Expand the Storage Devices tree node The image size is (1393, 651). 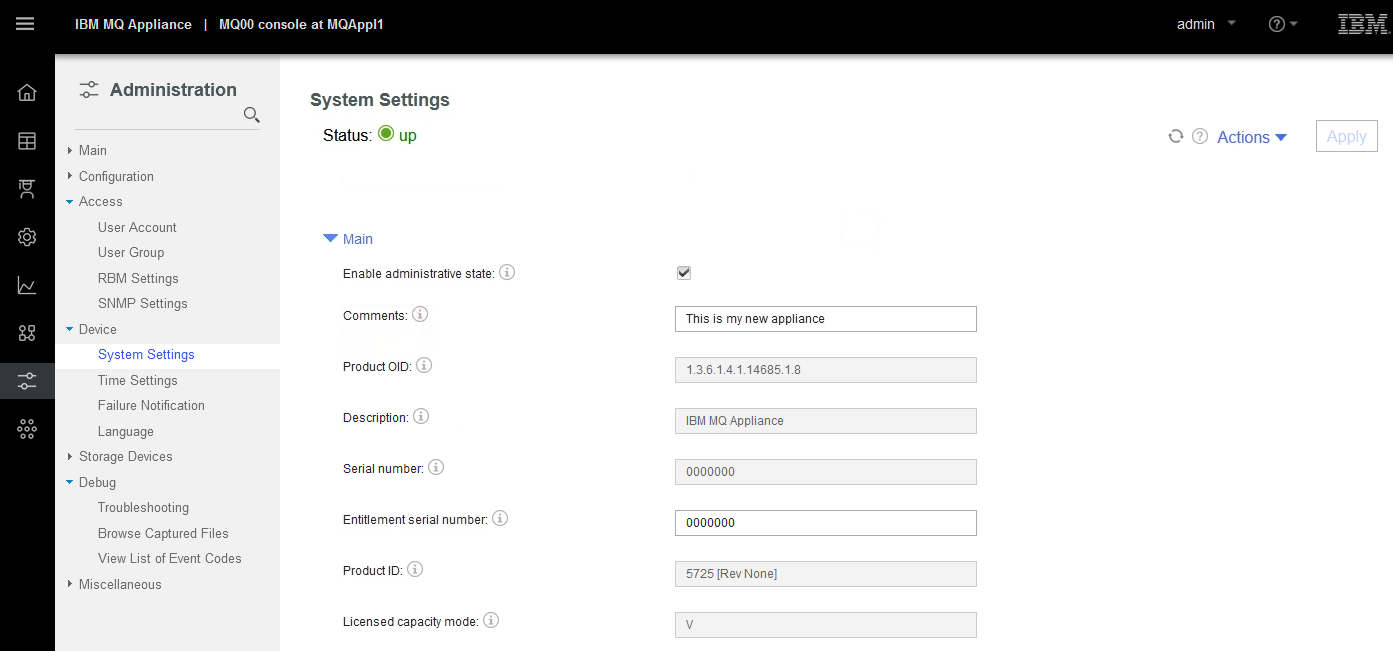(70, 456)
